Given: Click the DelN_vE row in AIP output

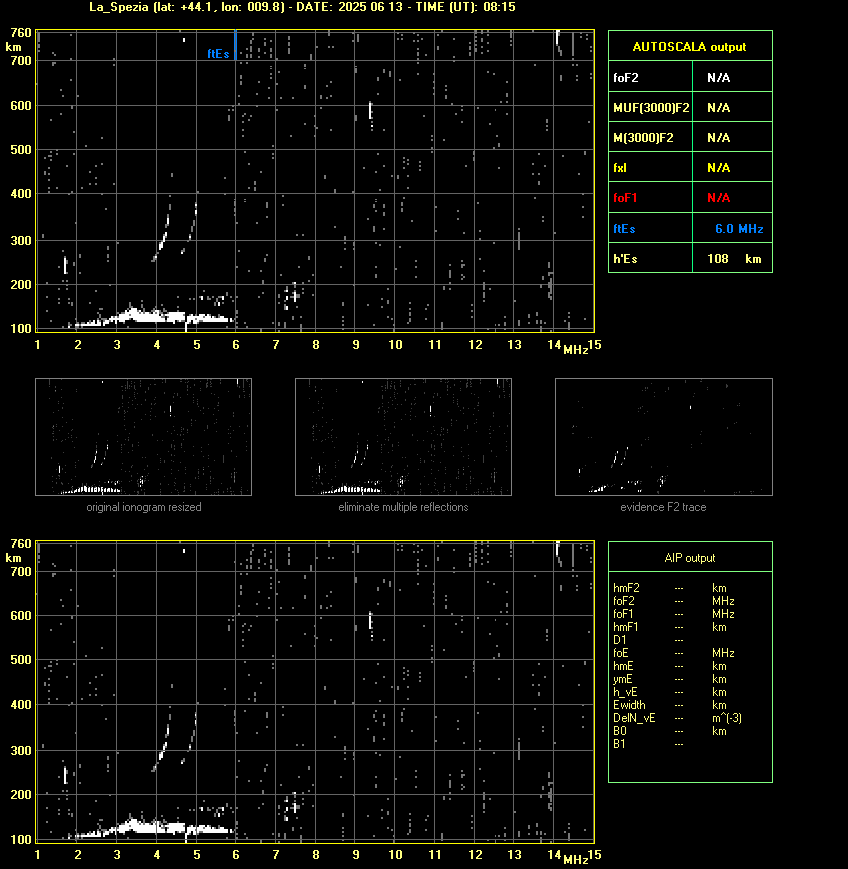Looking at the screenshot, I should [677, 718].
